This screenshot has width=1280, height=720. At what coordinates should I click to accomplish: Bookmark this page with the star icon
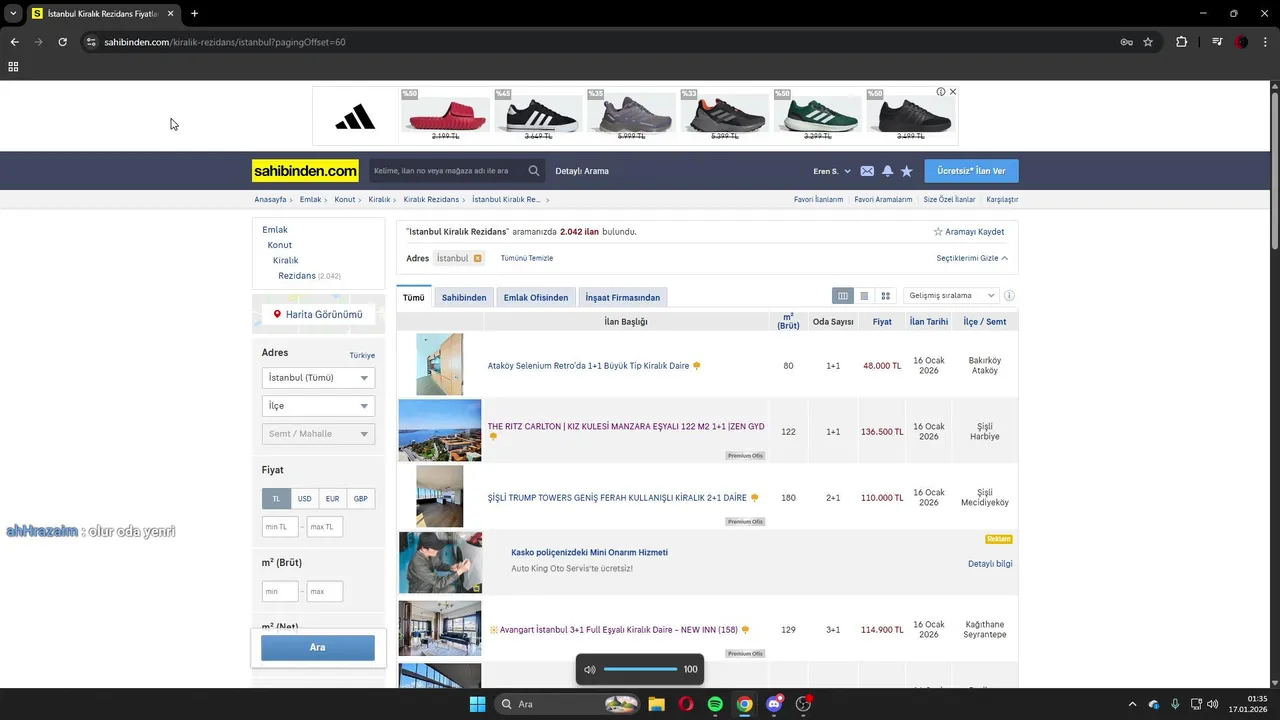(x=1148, y=42)
